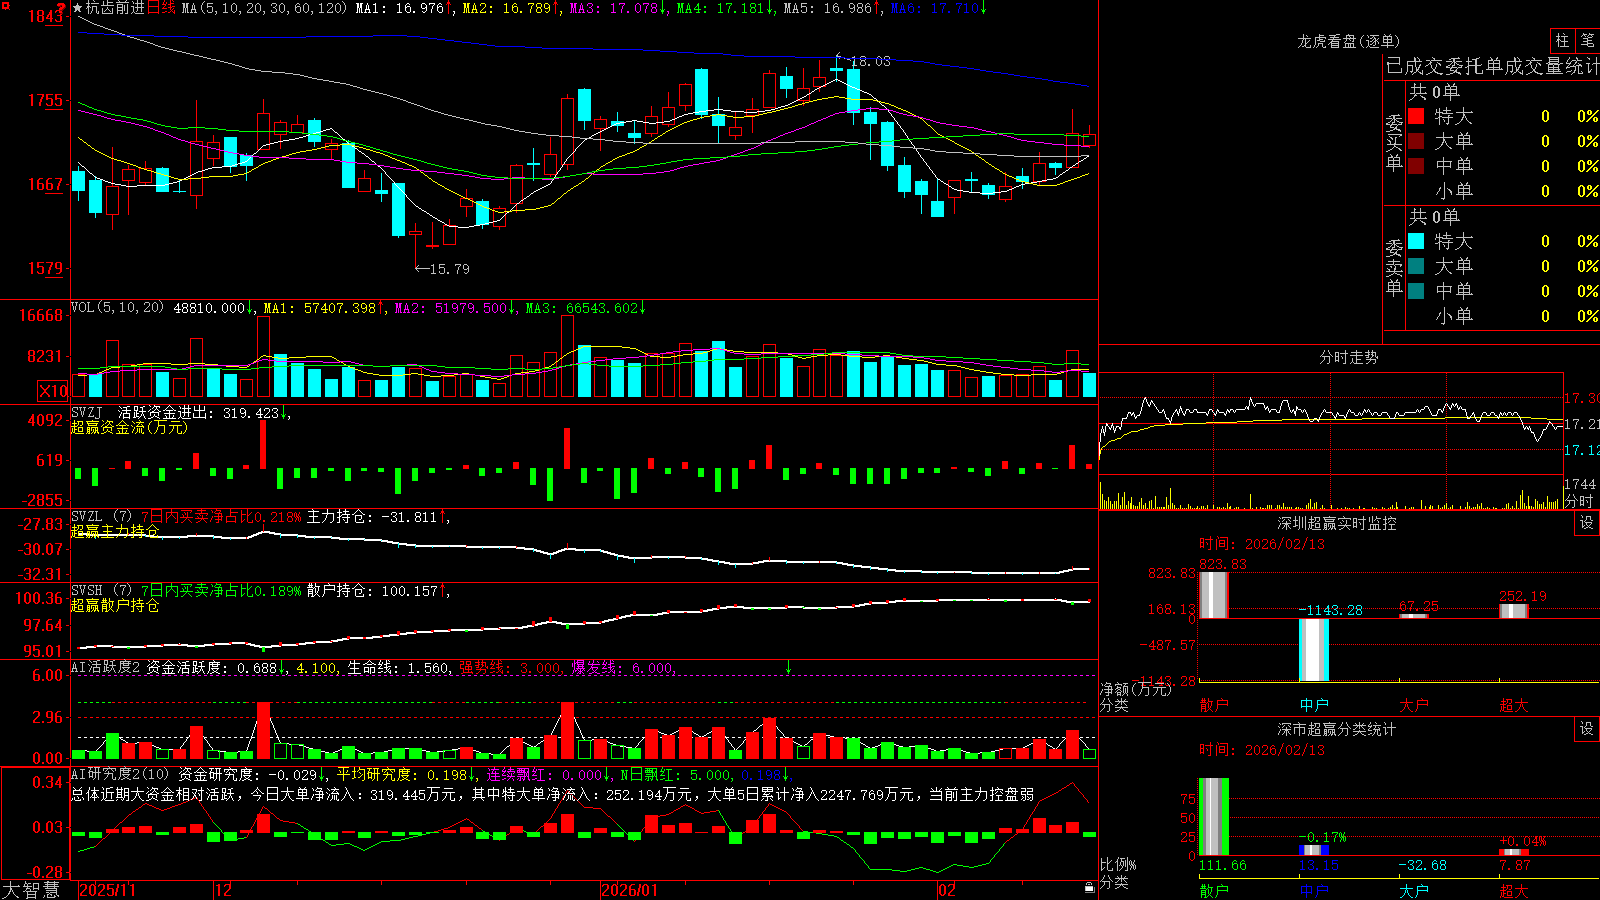Jump to the 12 month marker
This screenshot has height=900, width=1600.
[224, 890]
